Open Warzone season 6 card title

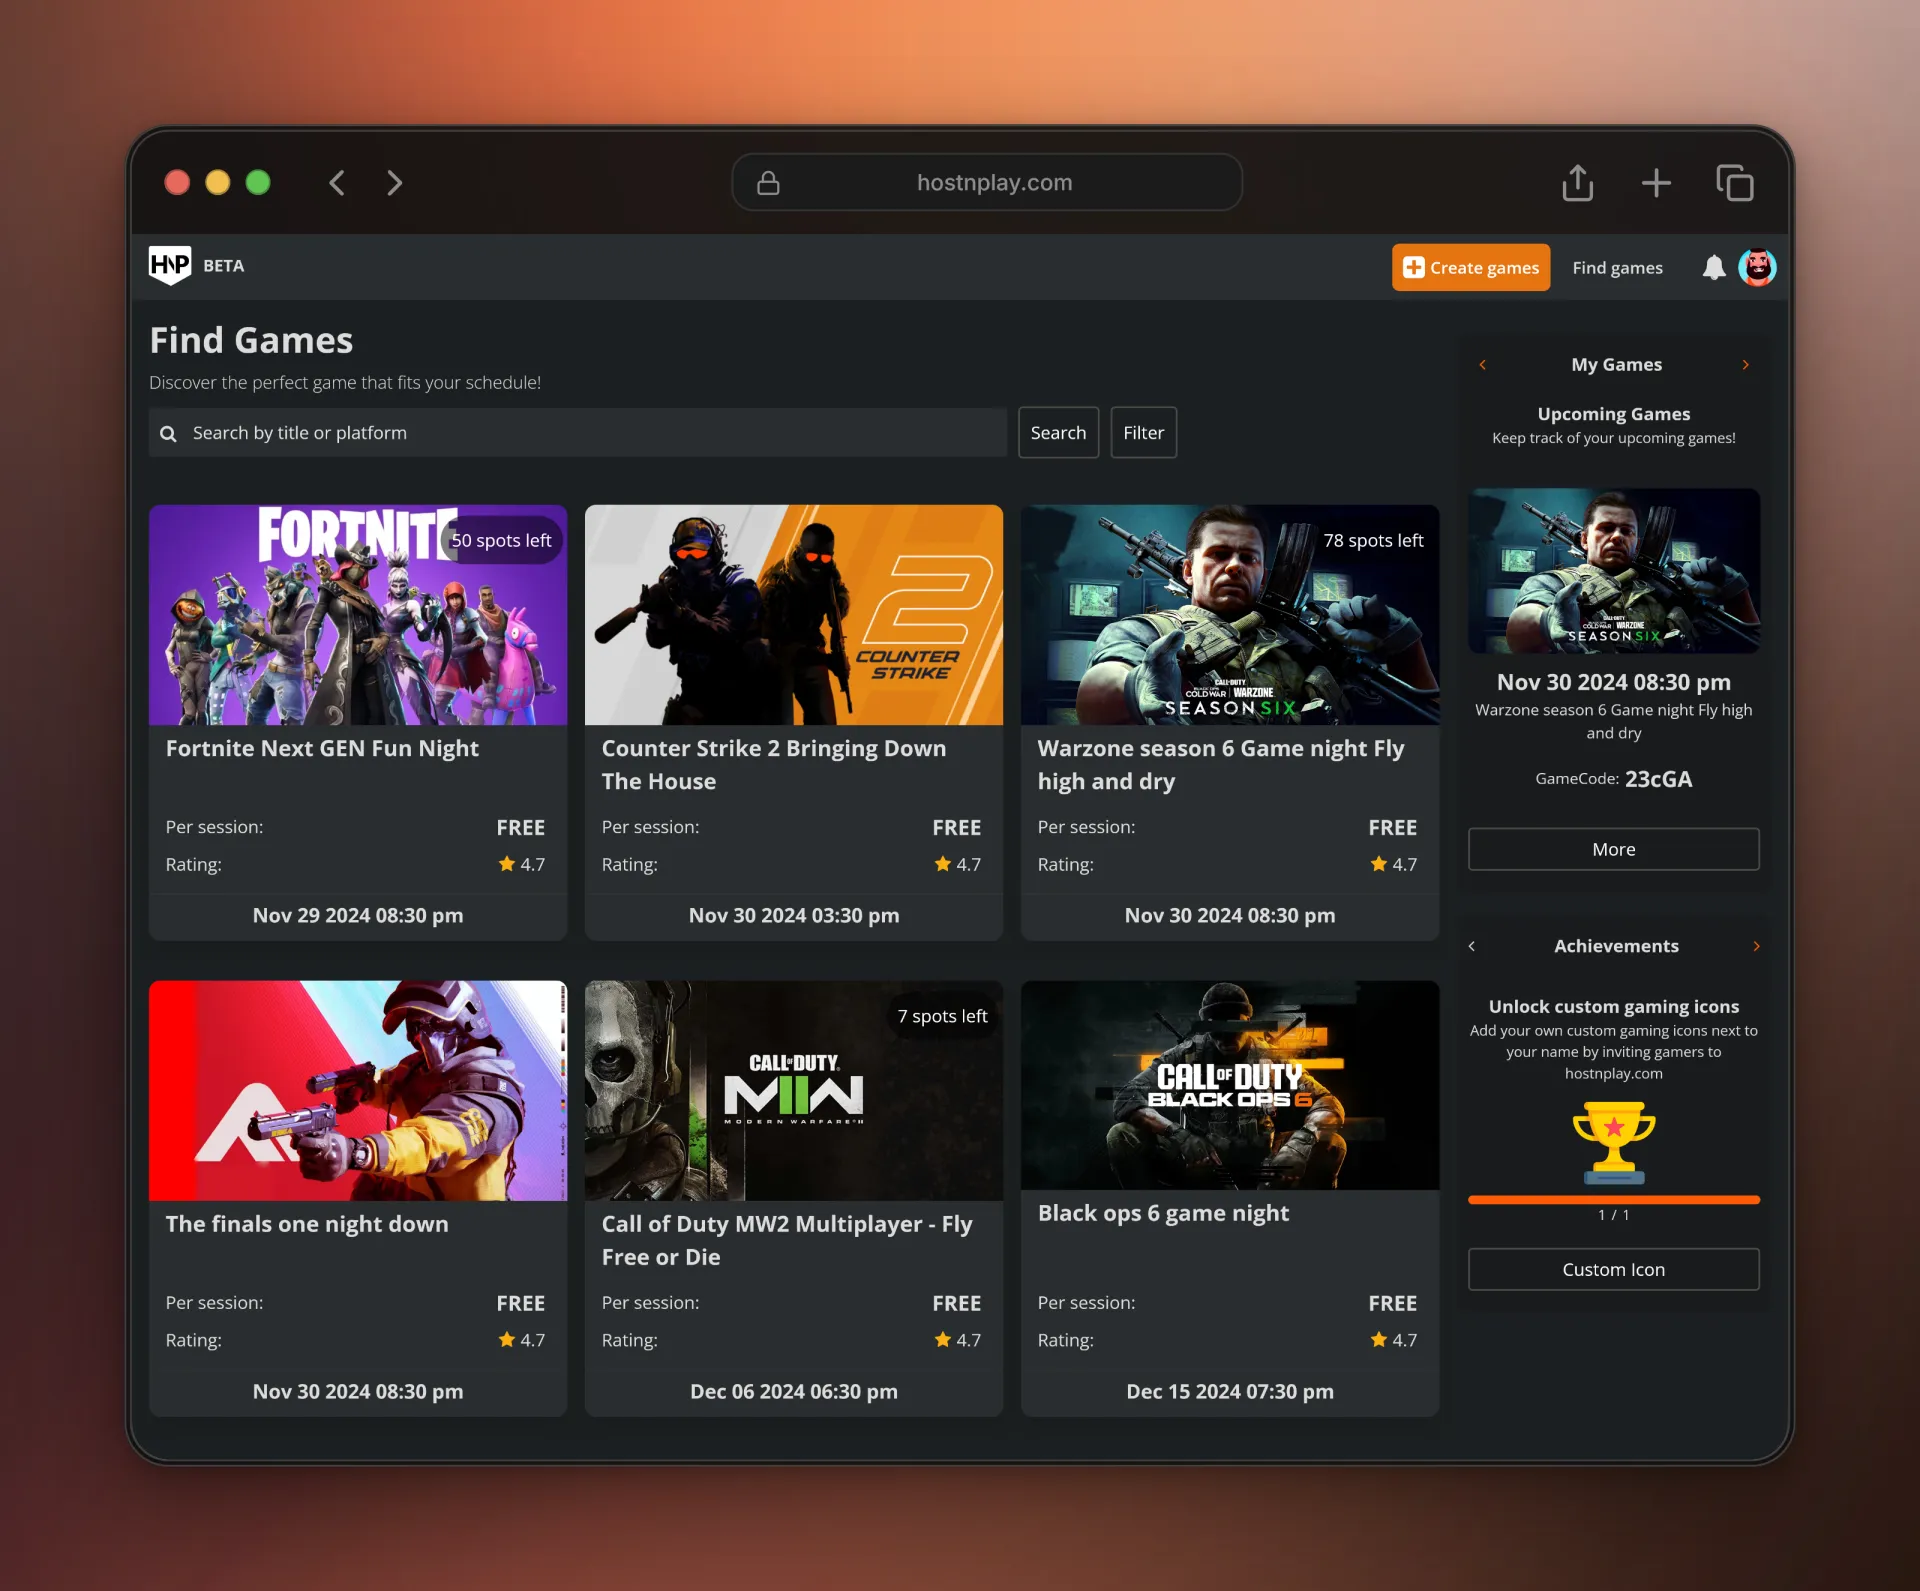coord(1221,765)
